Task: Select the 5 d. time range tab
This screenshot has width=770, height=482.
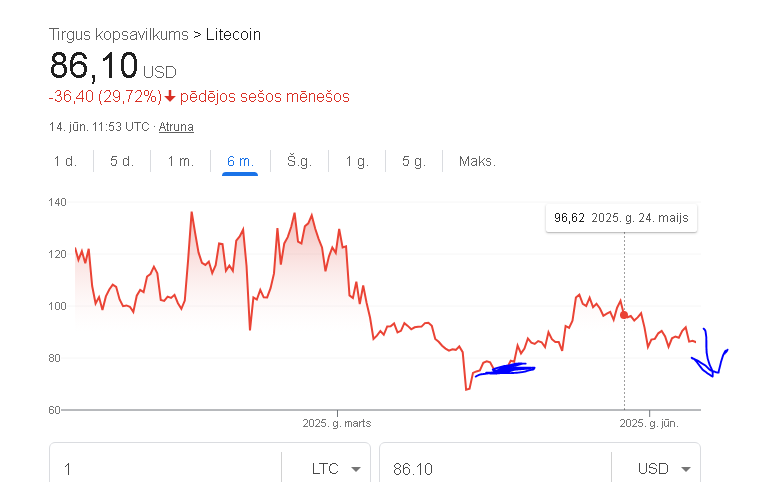Action: coord(122,161)
